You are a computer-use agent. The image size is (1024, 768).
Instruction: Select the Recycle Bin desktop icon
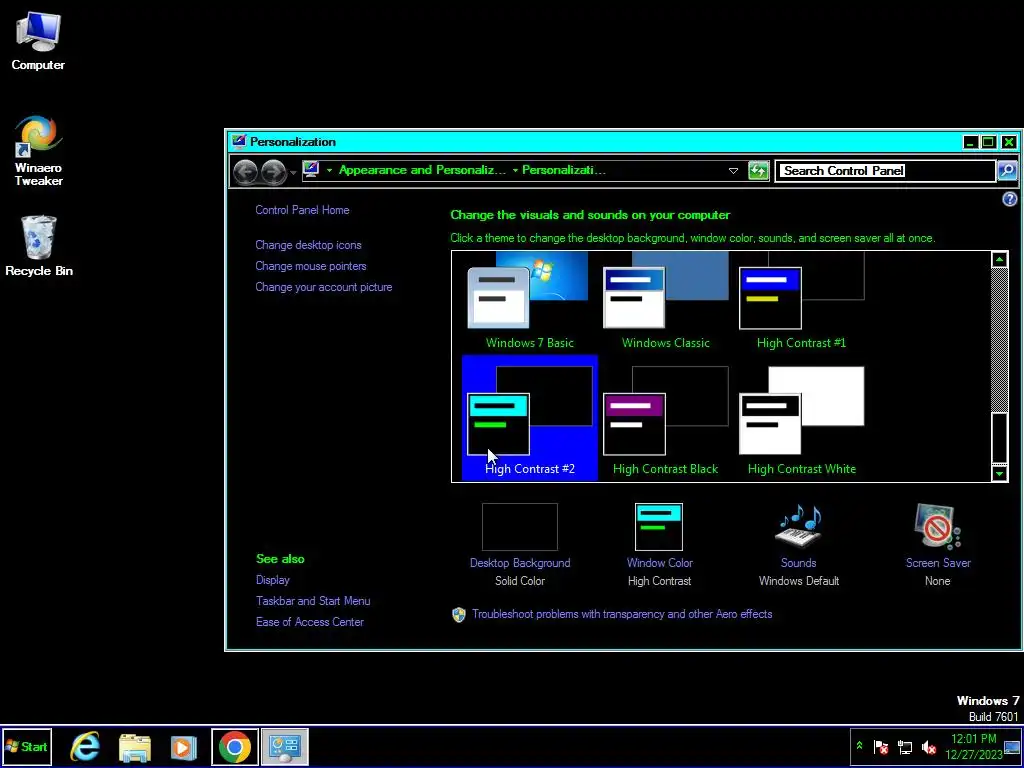coord(39,246)
